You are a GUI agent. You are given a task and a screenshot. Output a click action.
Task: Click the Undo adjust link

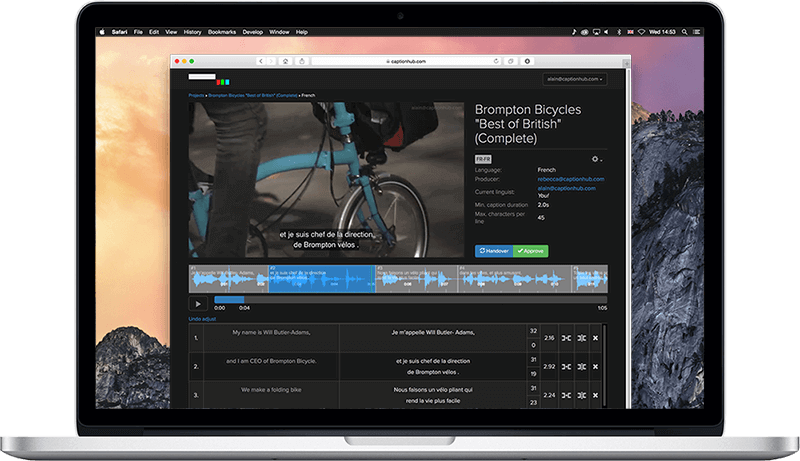click(x=203, y=319)
